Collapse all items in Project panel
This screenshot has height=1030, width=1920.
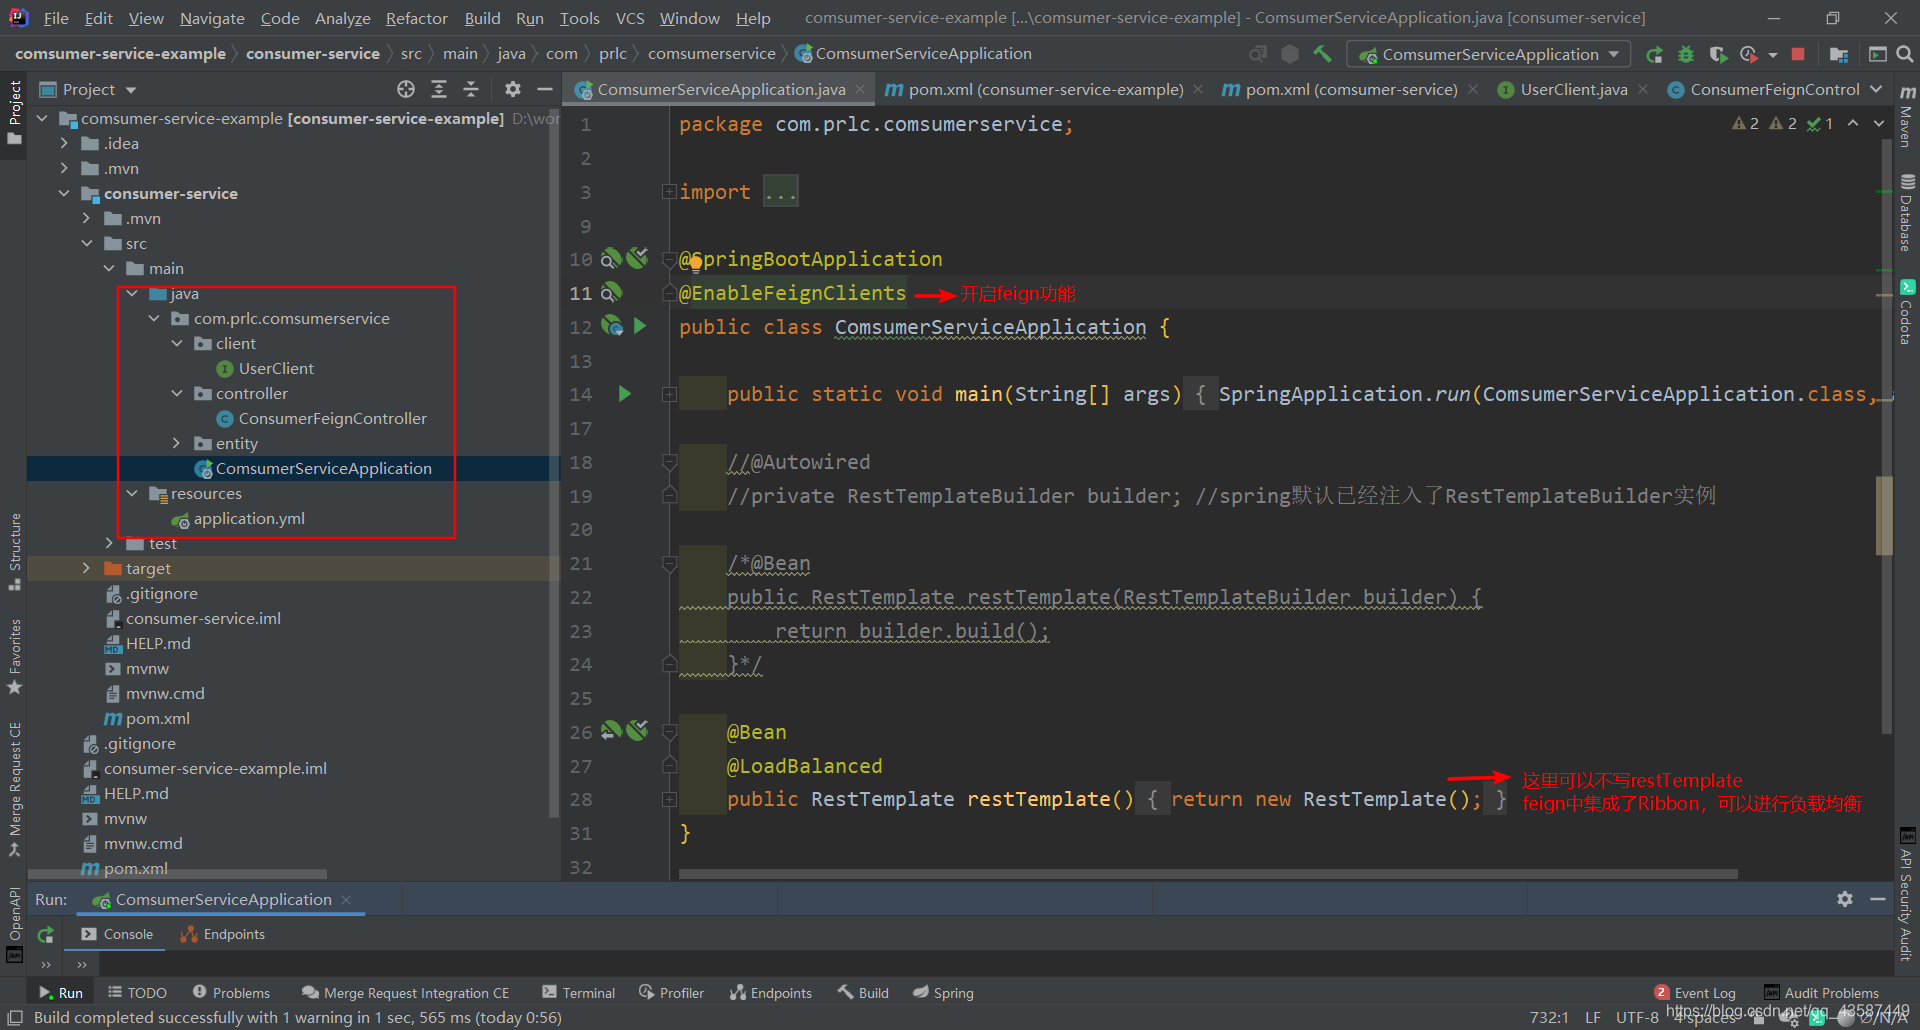(471, 89)
